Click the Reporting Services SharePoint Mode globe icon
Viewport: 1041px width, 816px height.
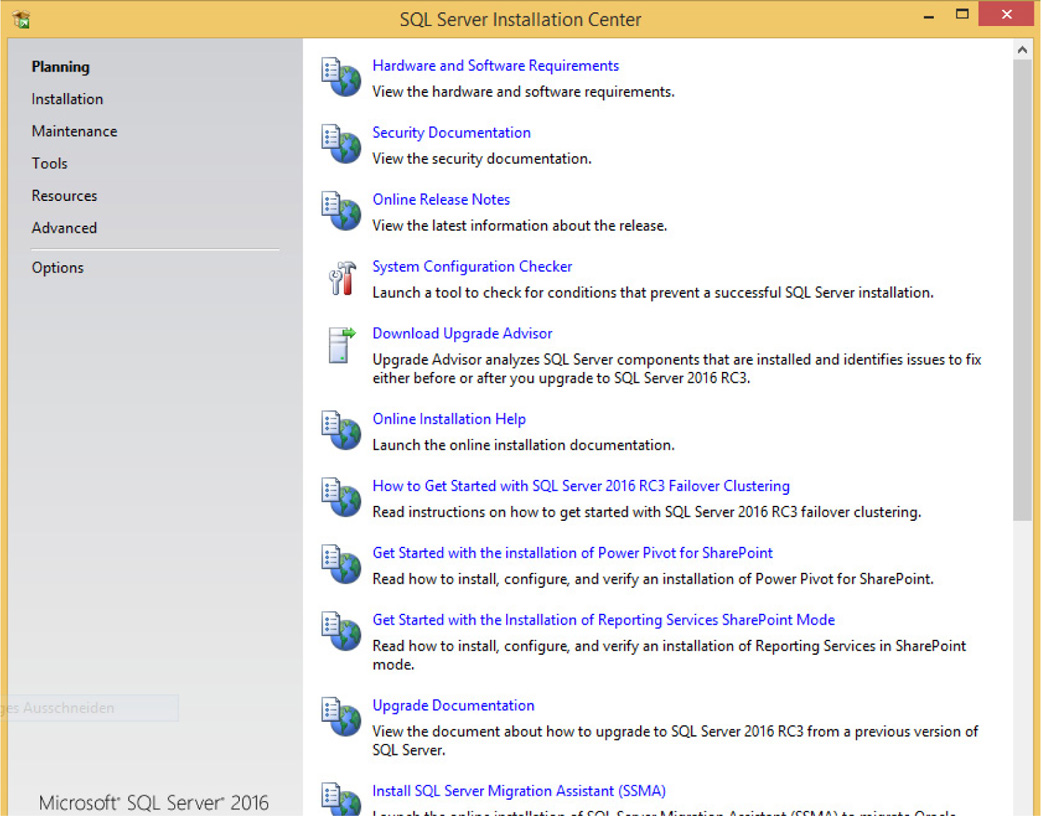click(x=341, y=631)
